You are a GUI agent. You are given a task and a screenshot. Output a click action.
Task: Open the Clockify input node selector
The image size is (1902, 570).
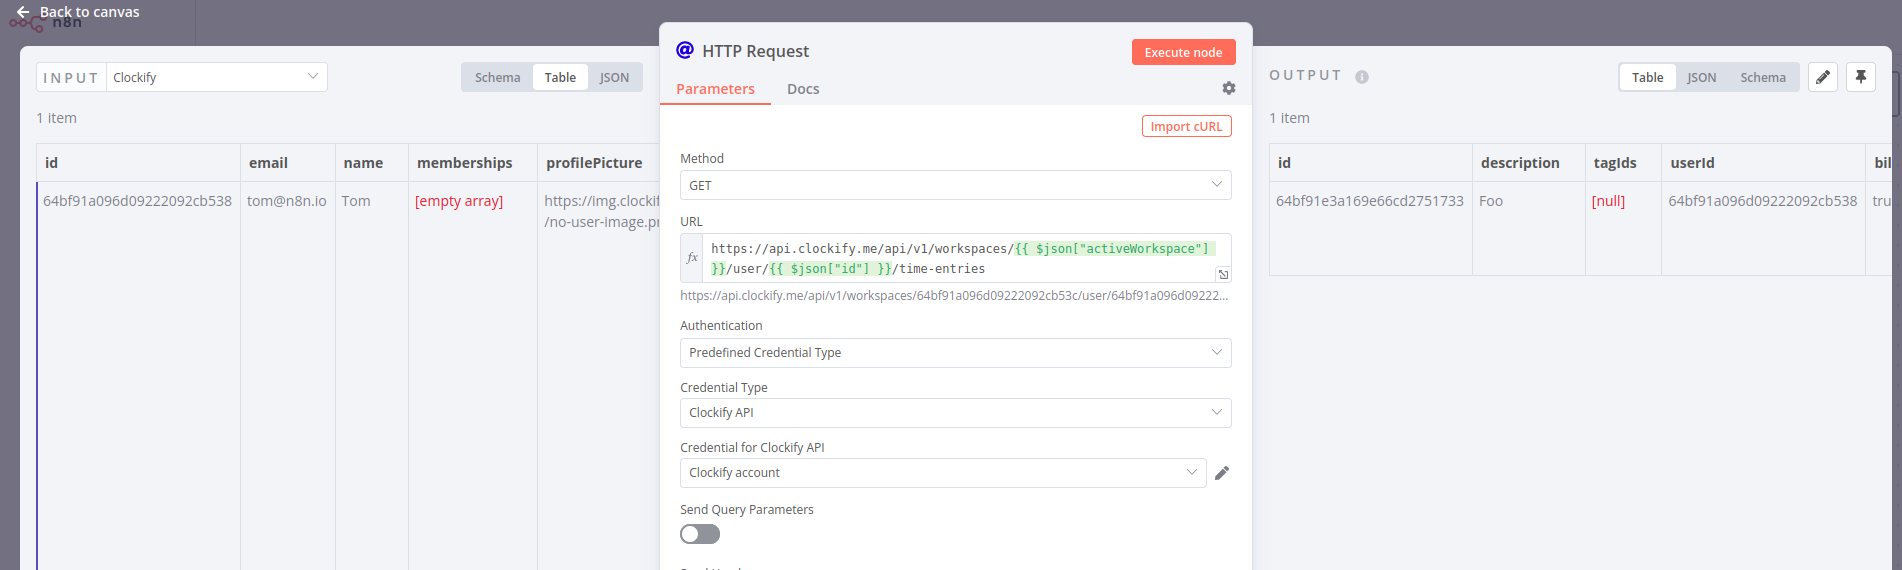[x=216, y=77]
